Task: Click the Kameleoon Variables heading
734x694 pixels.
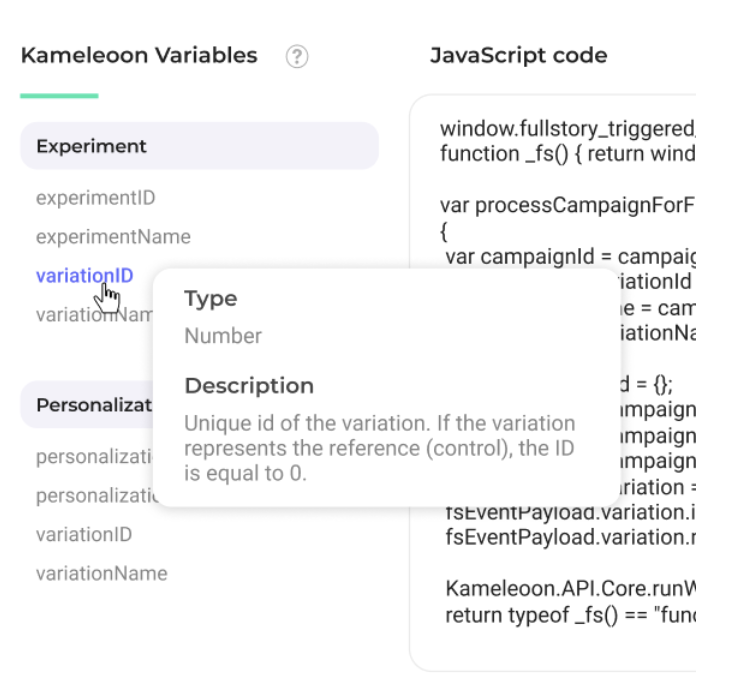Action: tap(139, 55)
